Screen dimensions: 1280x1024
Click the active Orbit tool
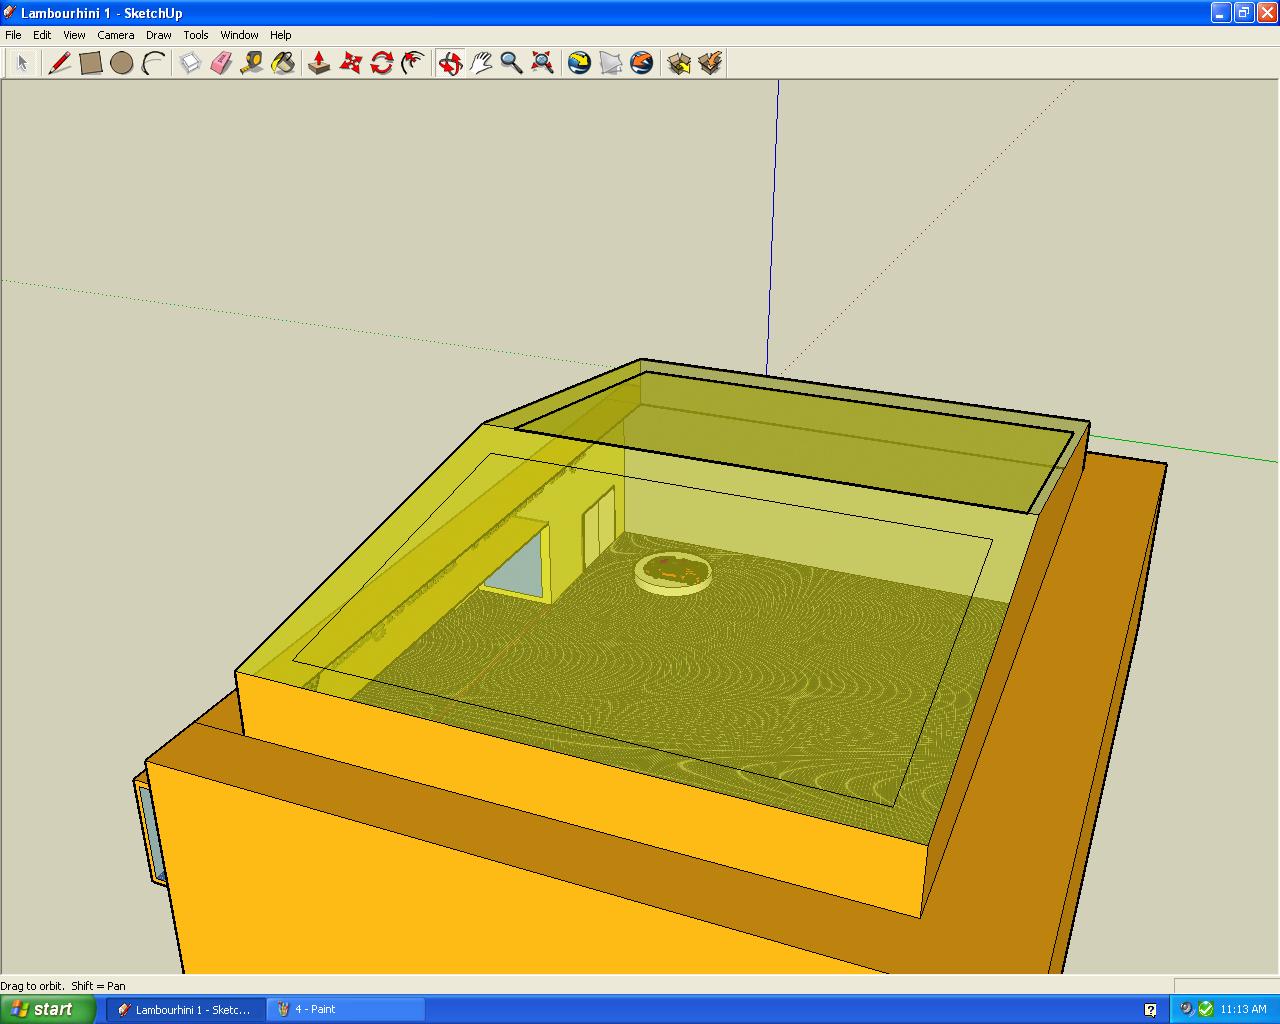click(x=450, y=63)
